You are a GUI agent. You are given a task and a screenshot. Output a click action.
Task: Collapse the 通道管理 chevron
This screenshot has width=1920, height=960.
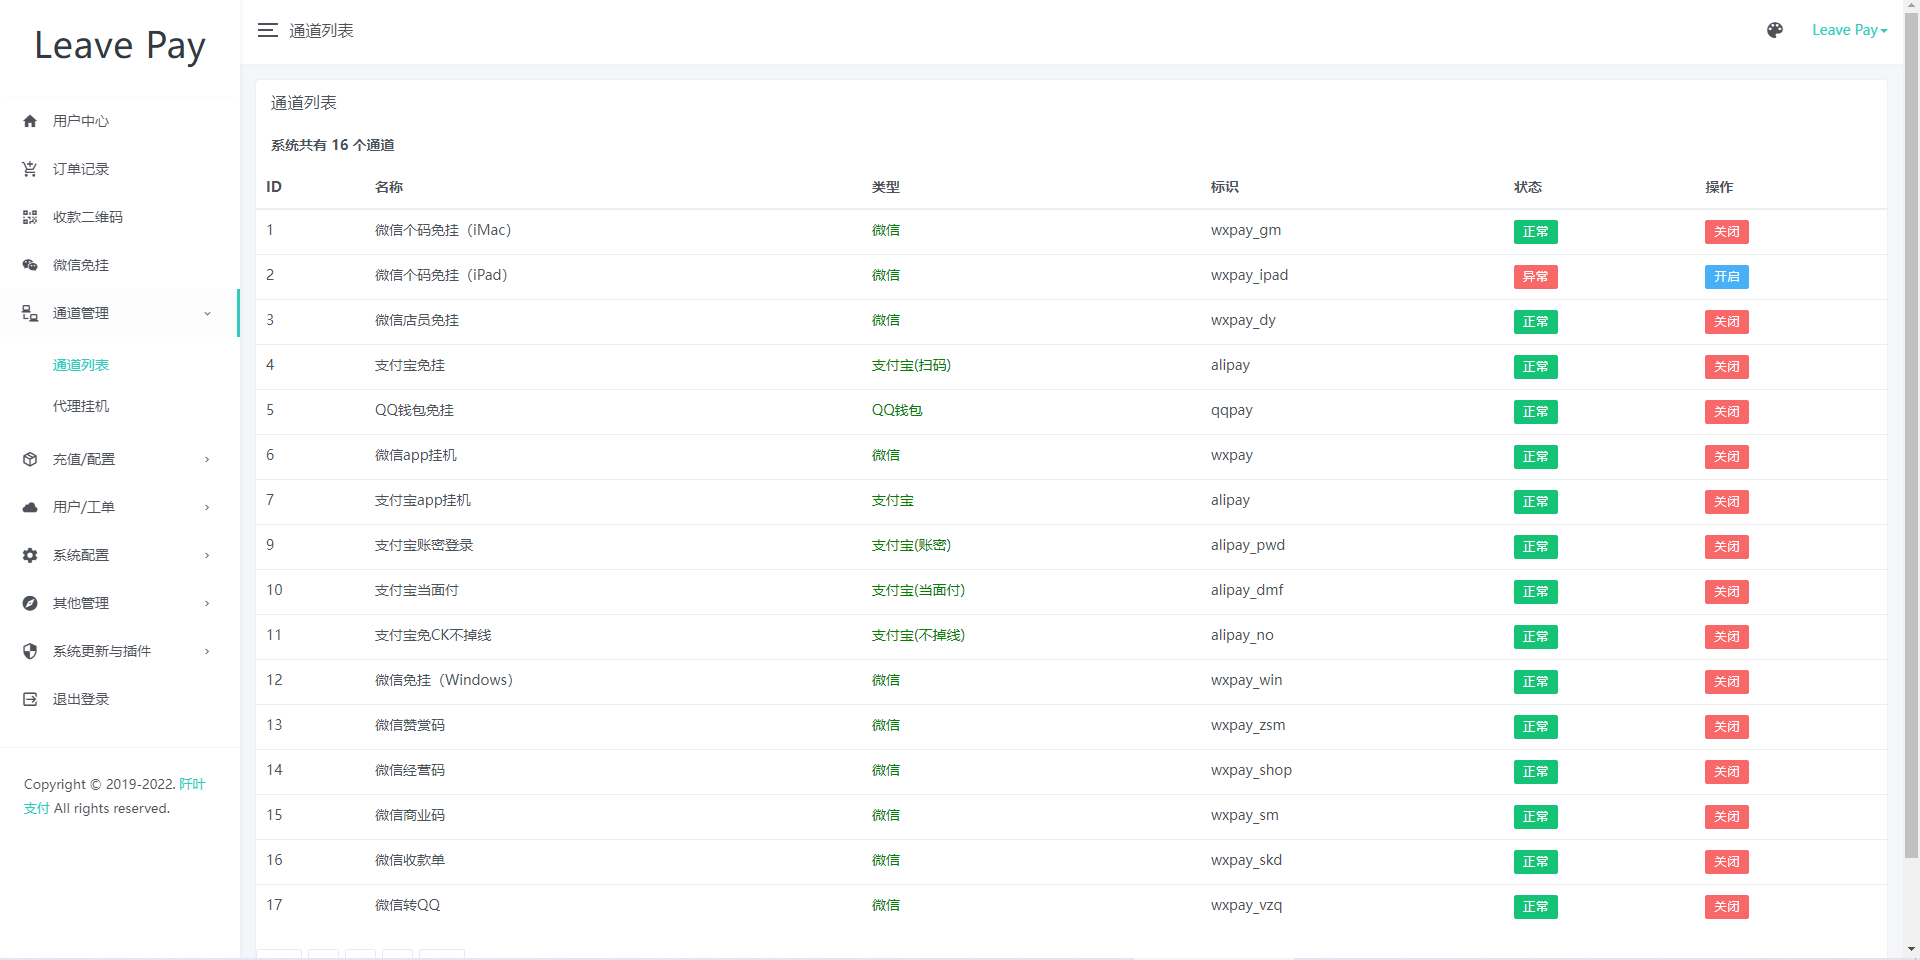(207, 313)
